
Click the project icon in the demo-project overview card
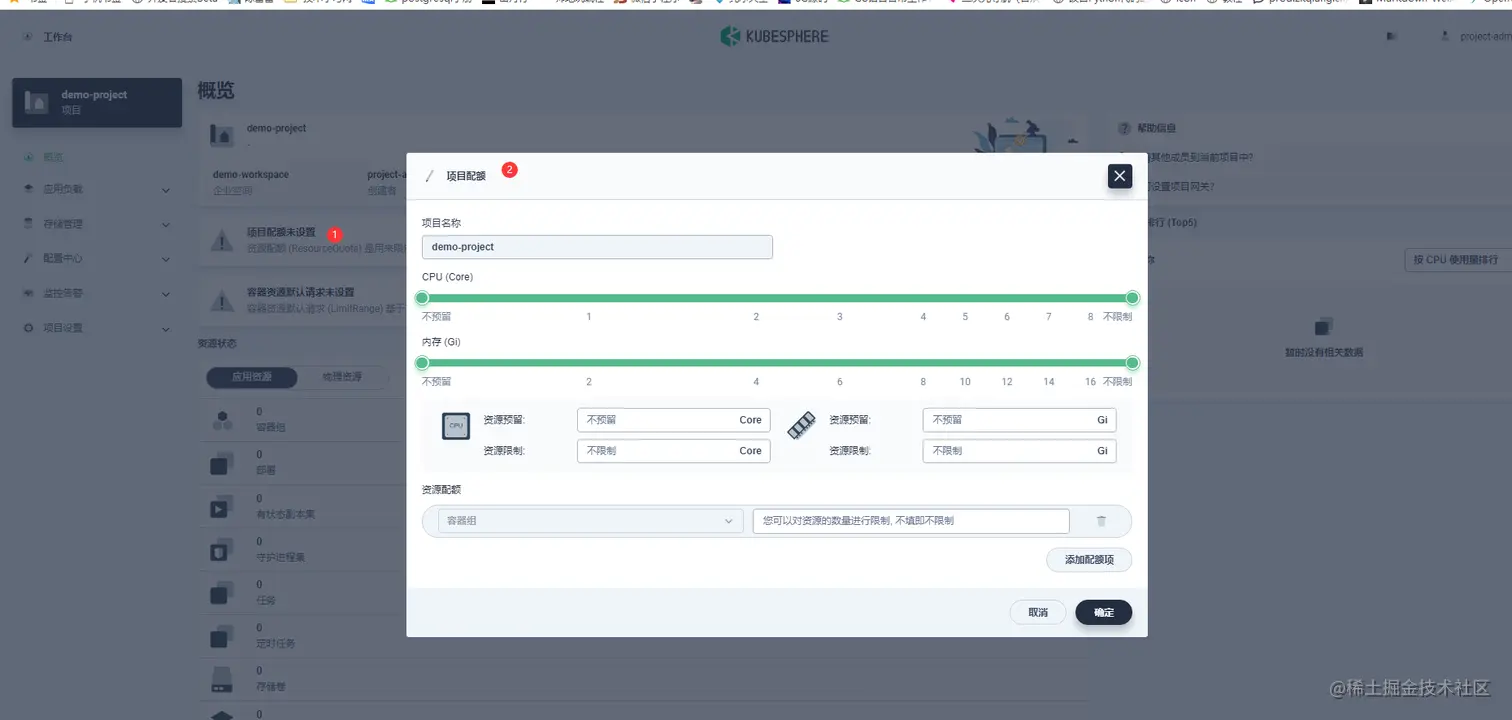click(x=222, y=134)
